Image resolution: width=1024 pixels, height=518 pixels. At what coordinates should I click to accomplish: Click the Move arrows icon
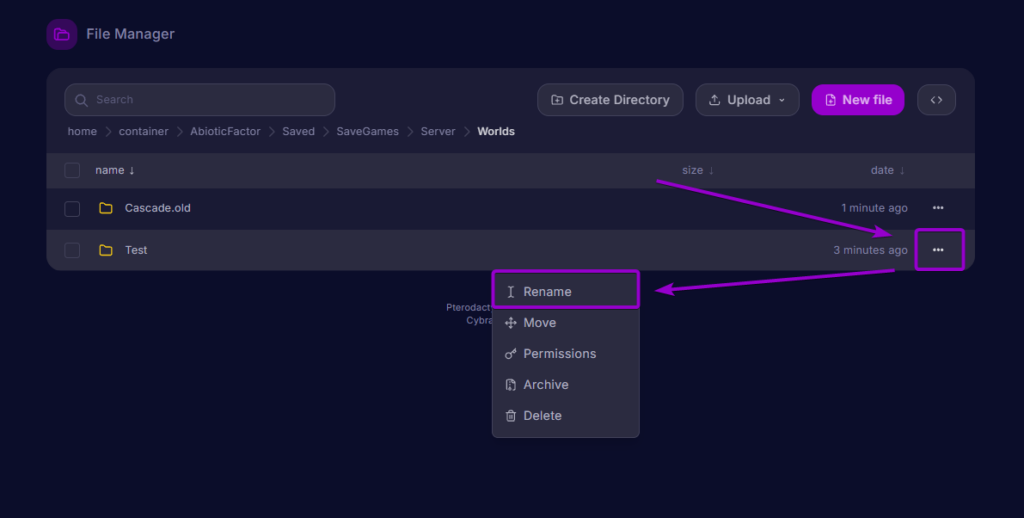pos(511,323)
